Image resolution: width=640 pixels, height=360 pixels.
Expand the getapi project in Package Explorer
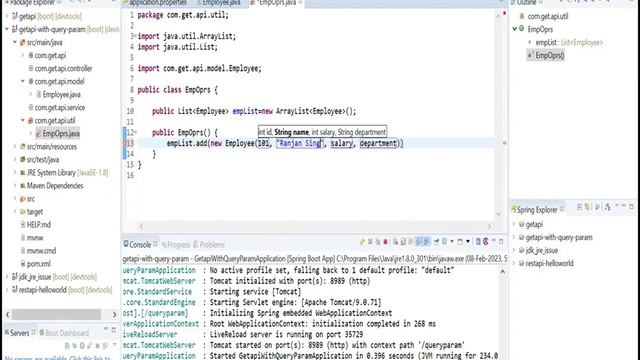[7, 16]
